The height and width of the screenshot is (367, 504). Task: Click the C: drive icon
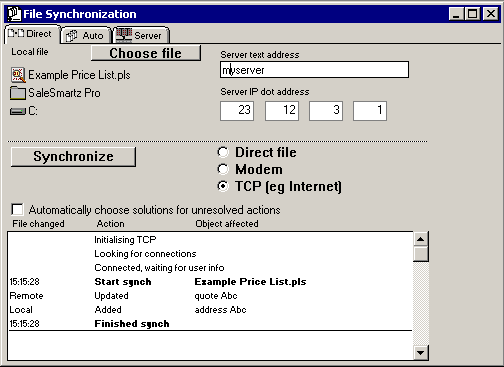click(x=18, y=111)
